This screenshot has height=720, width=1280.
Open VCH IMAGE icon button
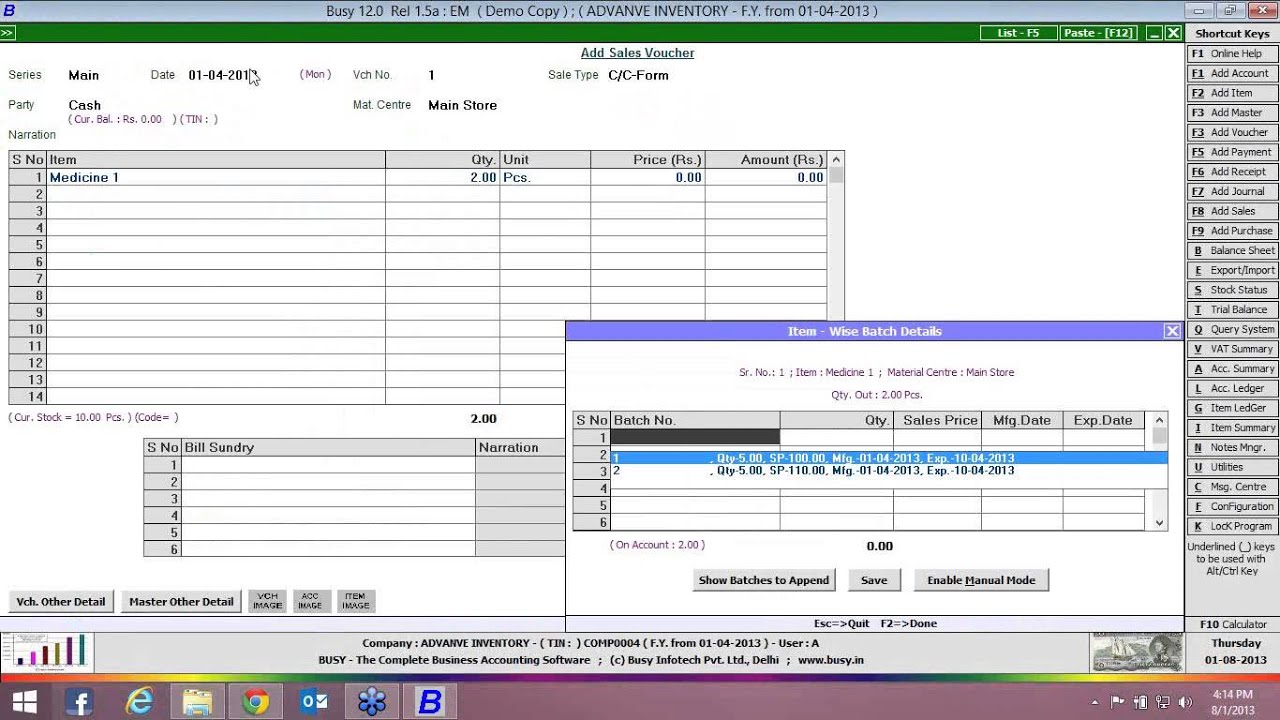(x=267, y=601)
